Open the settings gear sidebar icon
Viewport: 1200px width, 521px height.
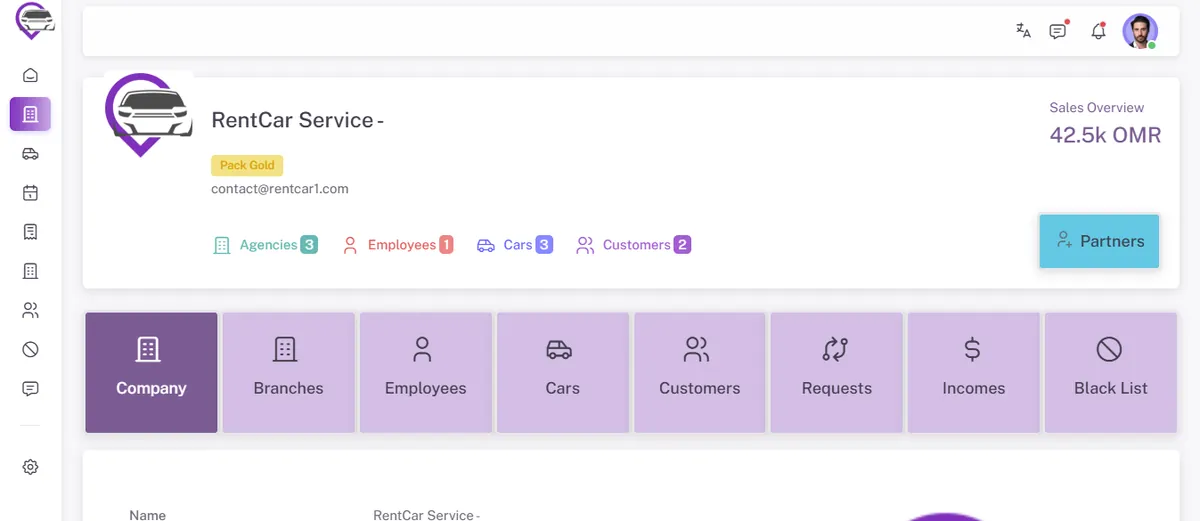tap(30, 467)
